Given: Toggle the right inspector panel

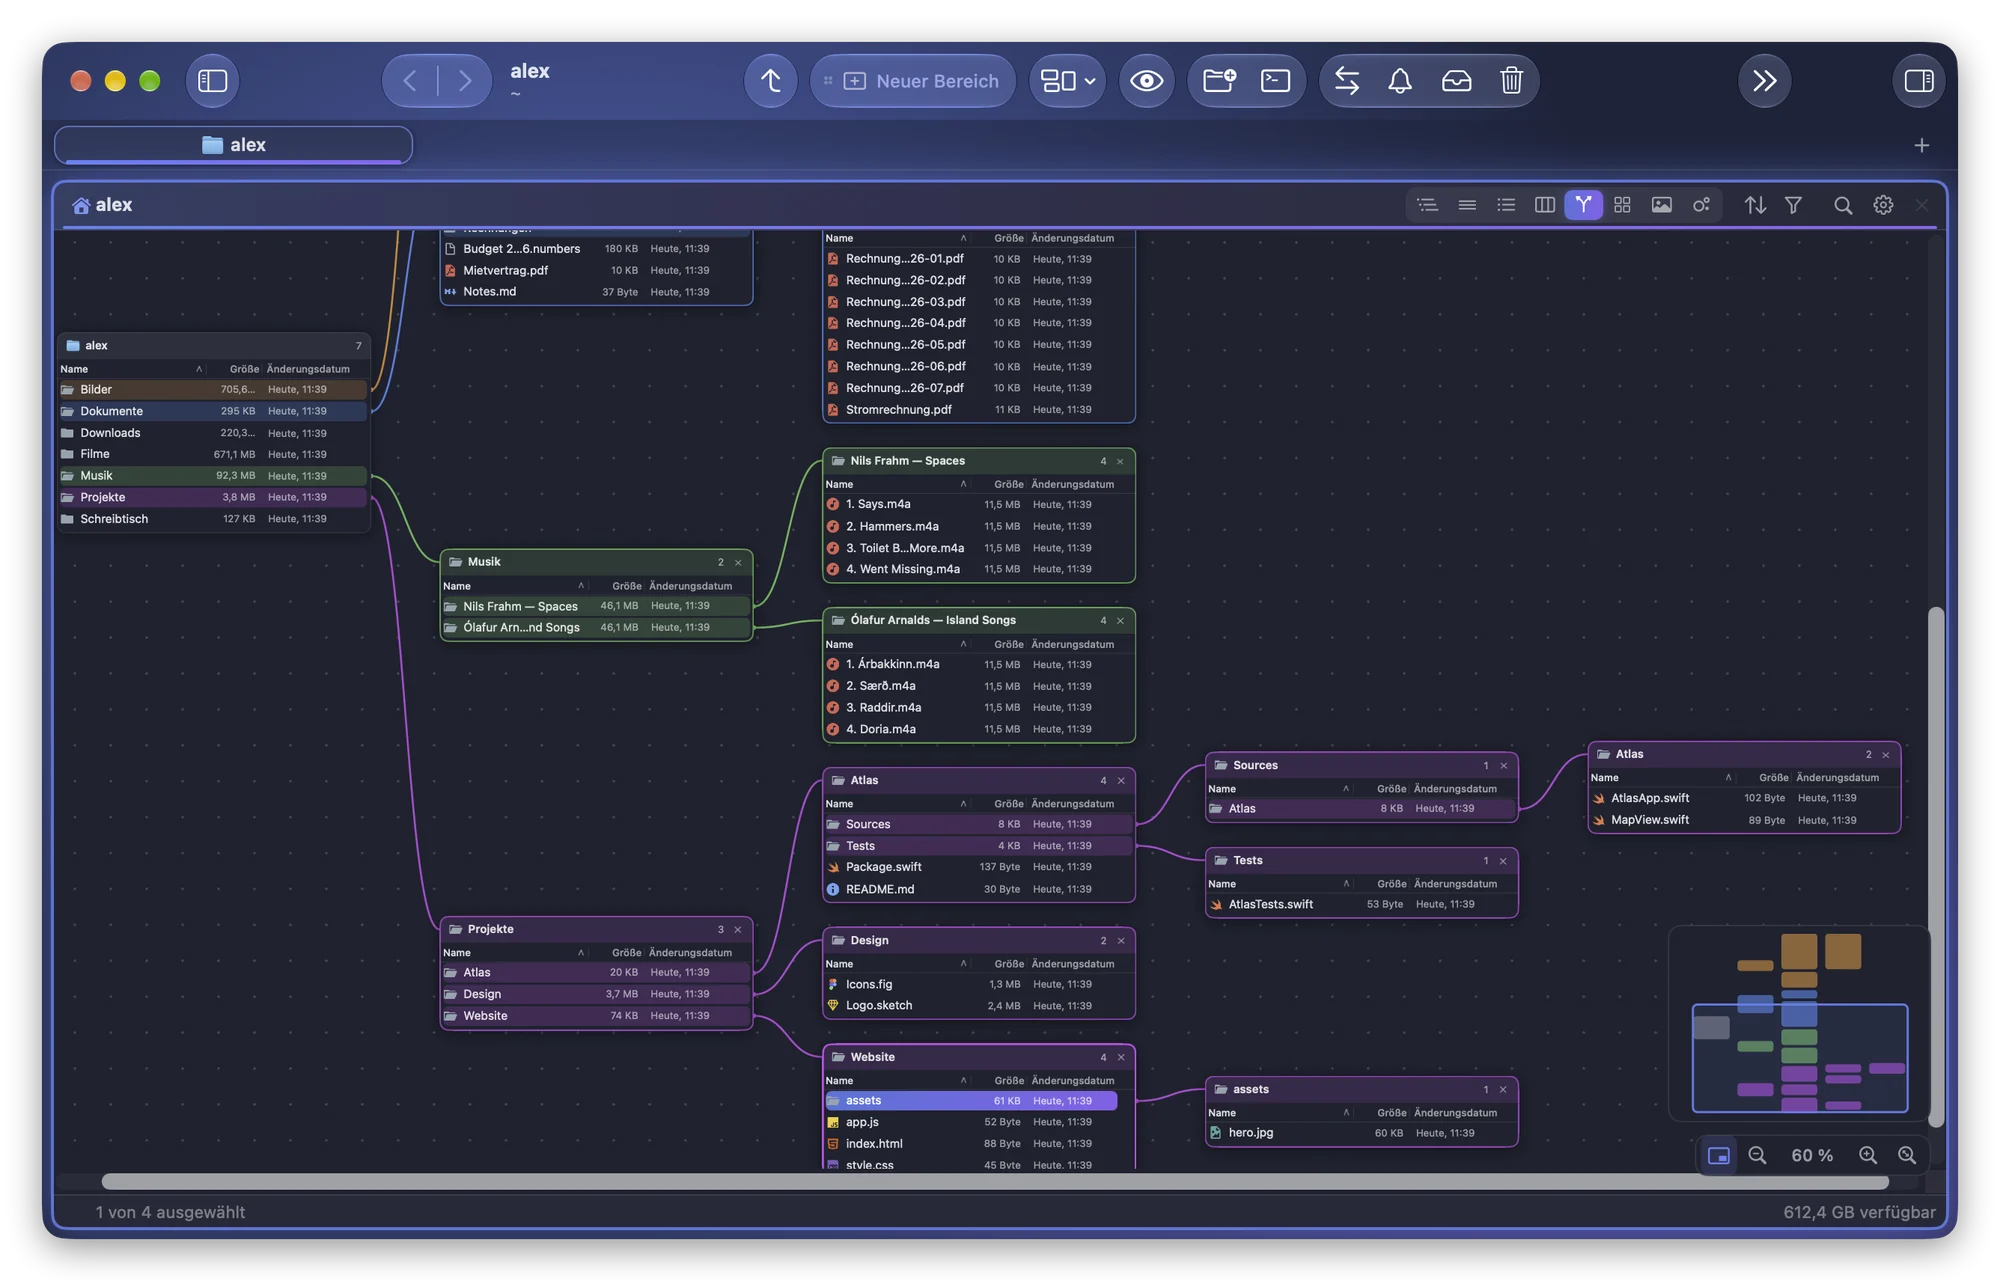Looking at the screenshot, I should click(x=1918, y=81).
